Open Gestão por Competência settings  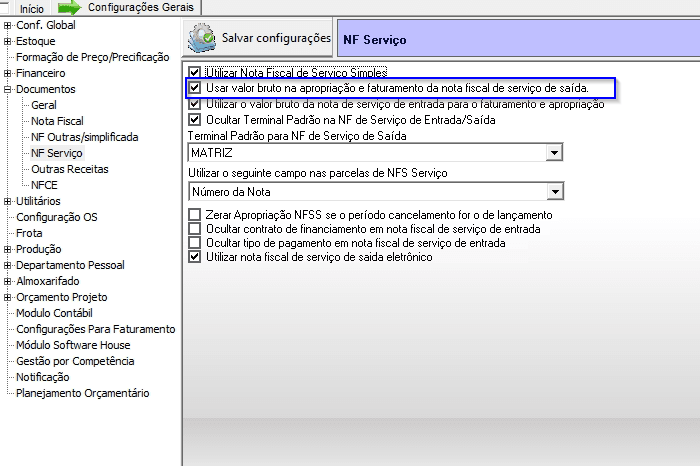point(75,361)
